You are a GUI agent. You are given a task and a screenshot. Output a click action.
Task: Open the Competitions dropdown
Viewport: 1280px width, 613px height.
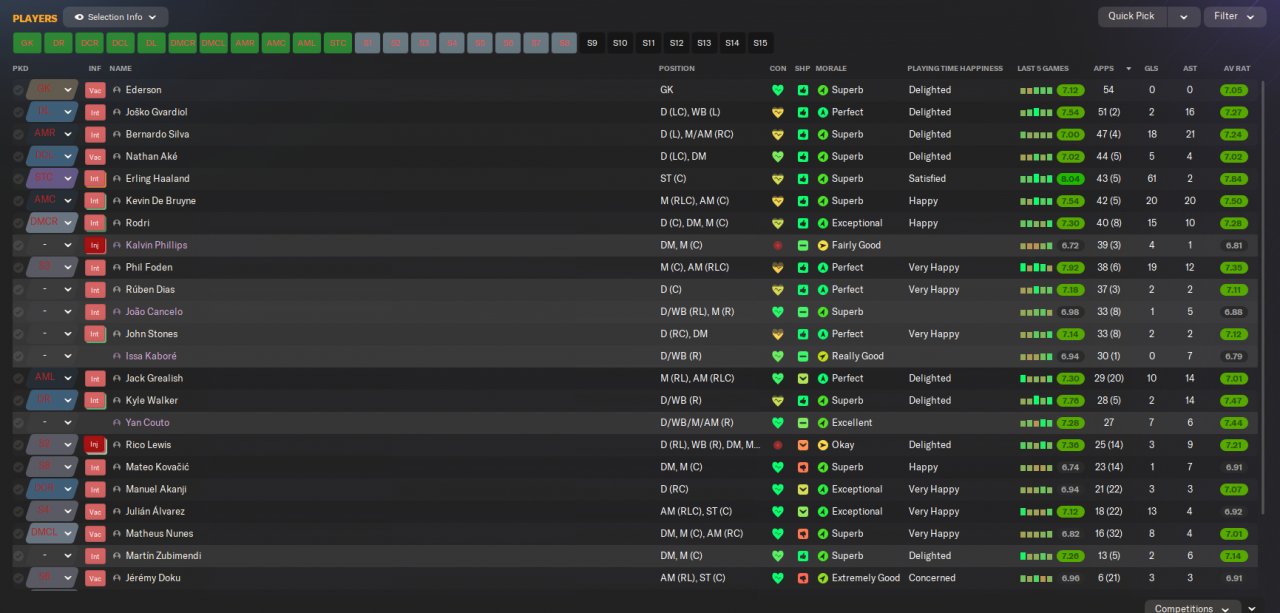click(1193, 608)
